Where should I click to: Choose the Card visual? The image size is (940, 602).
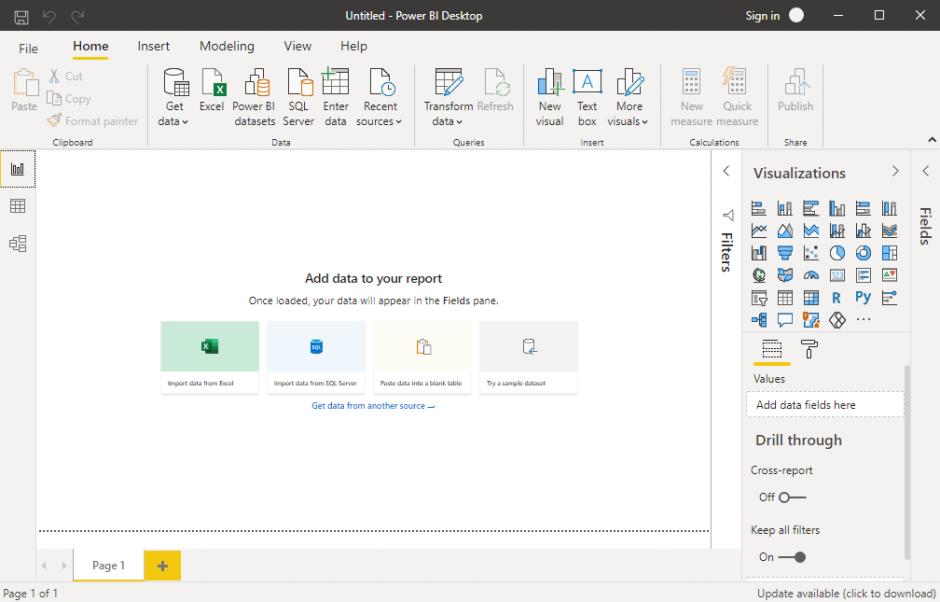pyautogui.click(x=837, y=275)
